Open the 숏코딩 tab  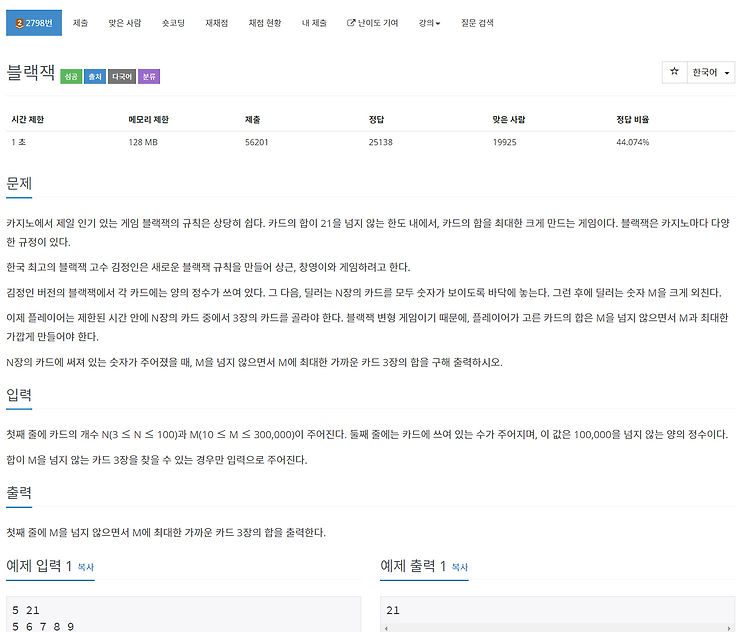(x=173, y=23)
